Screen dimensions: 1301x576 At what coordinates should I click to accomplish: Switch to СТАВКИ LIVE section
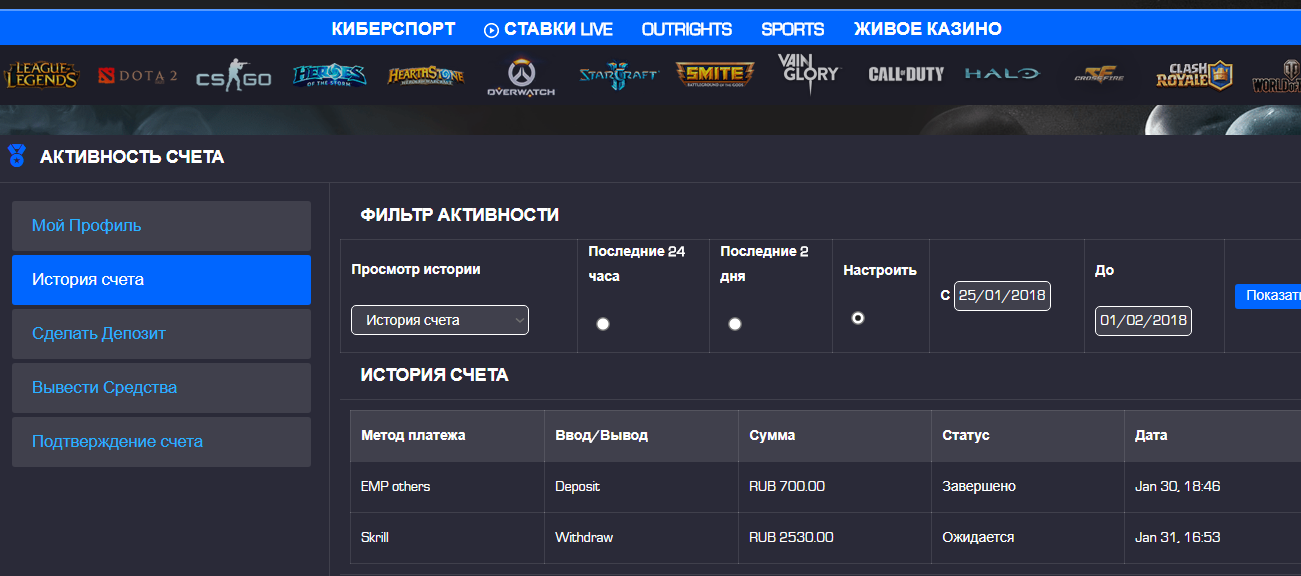[x=548, y=29]
